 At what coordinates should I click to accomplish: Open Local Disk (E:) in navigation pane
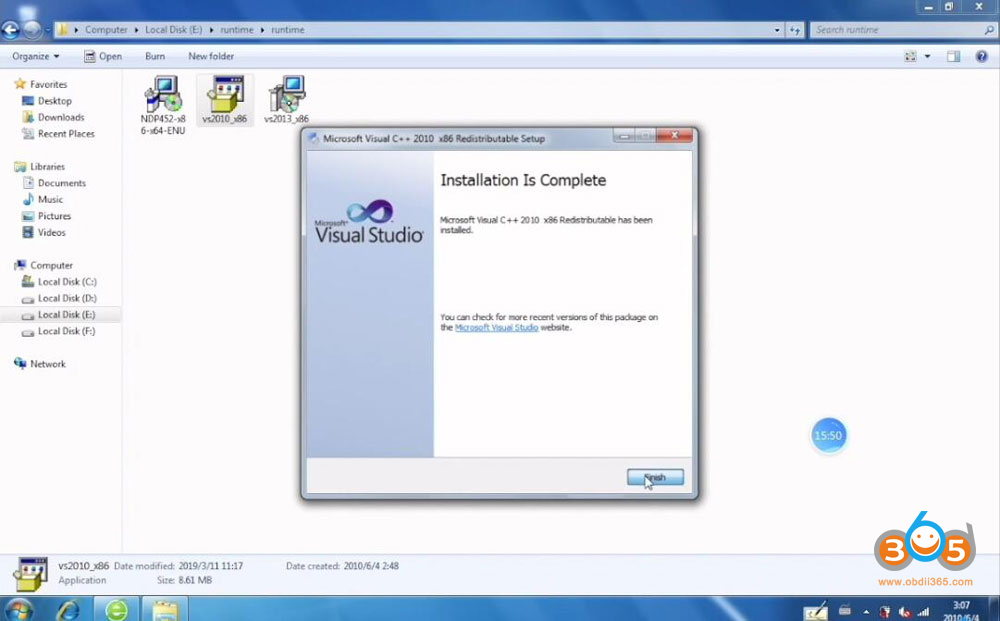61,315
